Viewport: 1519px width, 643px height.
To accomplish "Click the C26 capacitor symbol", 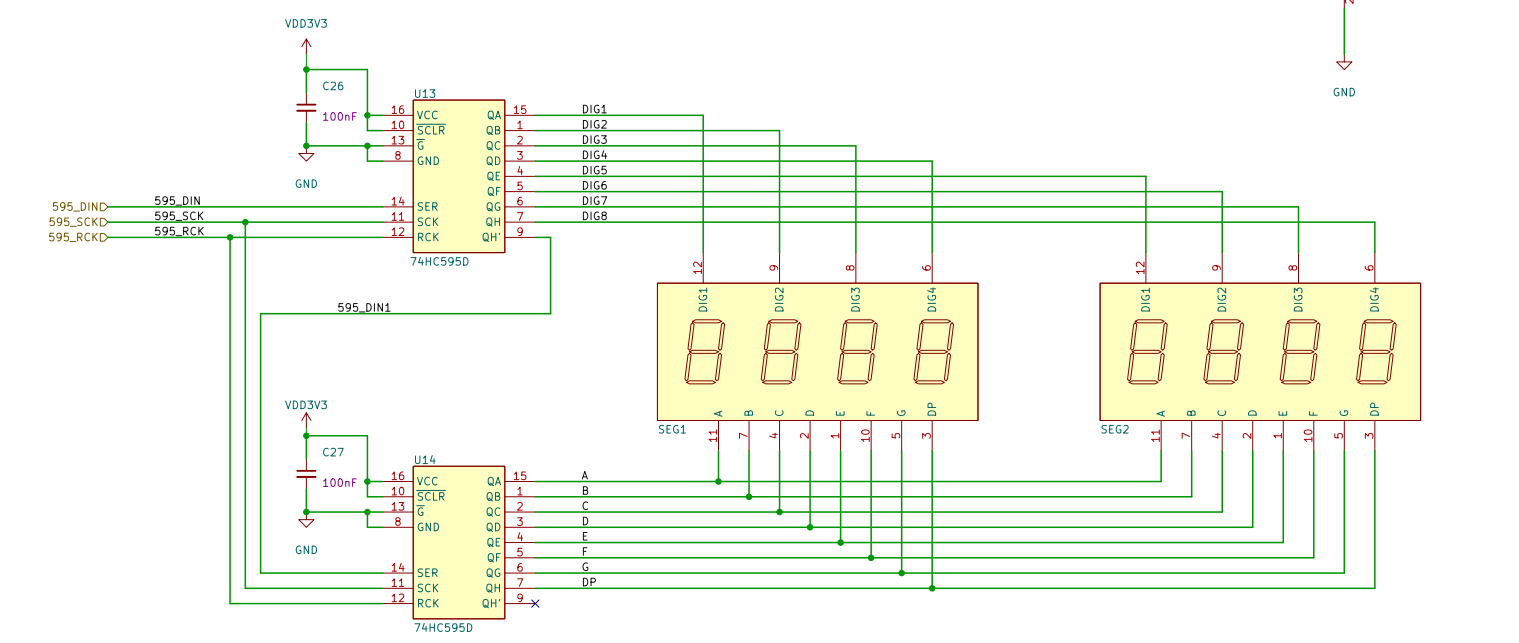I will click(x=306, y=108).
